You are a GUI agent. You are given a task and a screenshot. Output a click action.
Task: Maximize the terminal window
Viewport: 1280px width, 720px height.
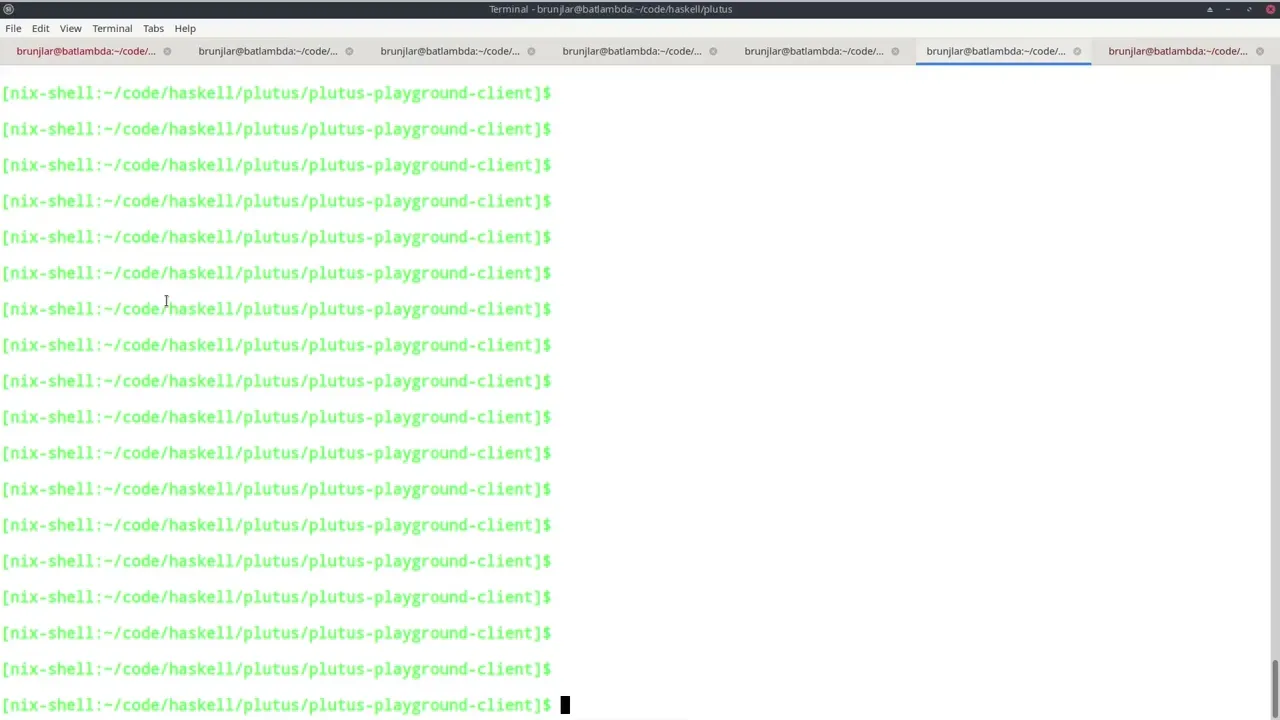[1249, 9]
